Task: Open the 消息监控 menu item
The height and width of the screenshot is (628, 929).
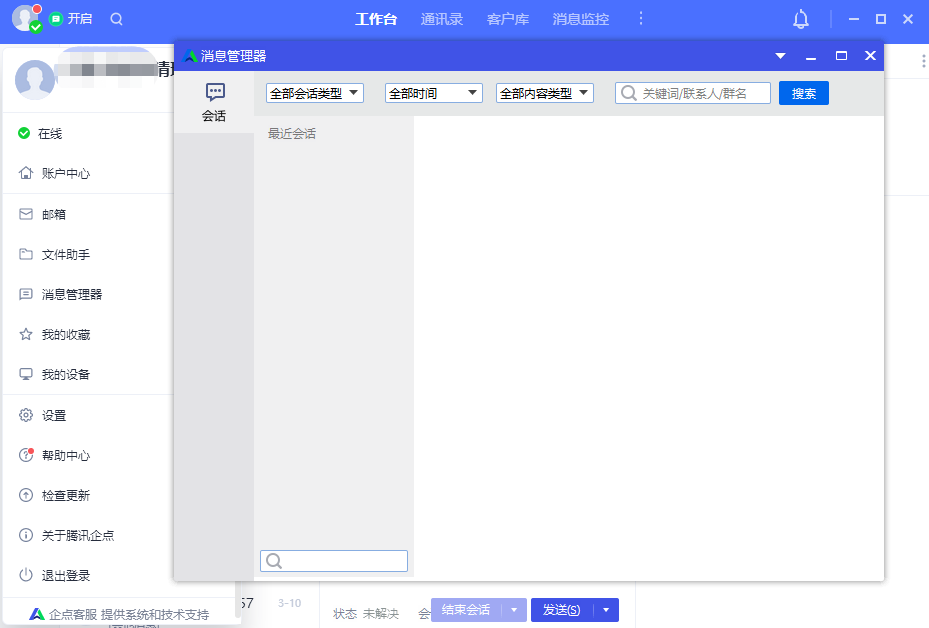Action: tap(580, 19)
